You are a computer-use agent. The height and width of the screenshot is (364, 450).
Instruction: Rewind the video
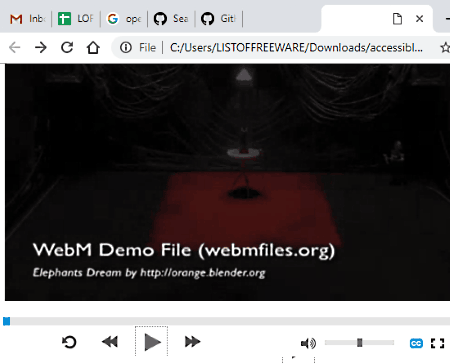click(x=110, y=342)
